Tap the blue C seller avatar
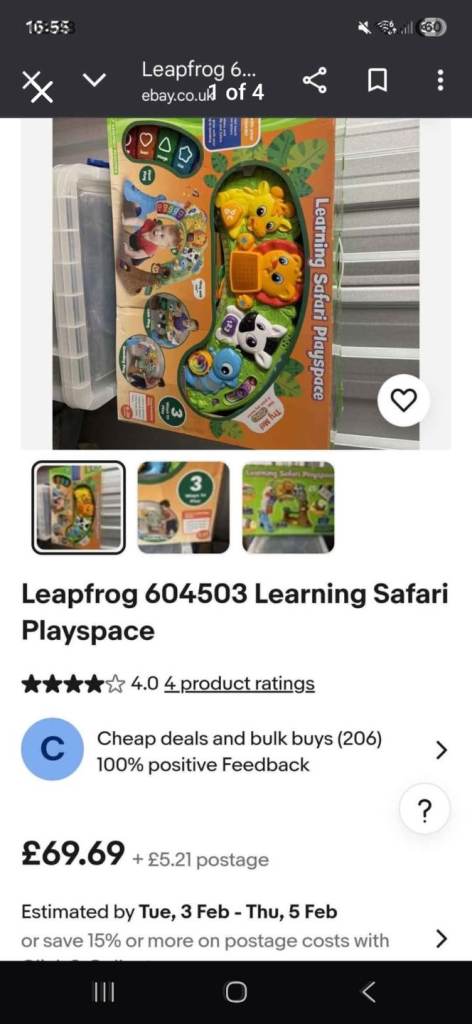 click(52, 749)
